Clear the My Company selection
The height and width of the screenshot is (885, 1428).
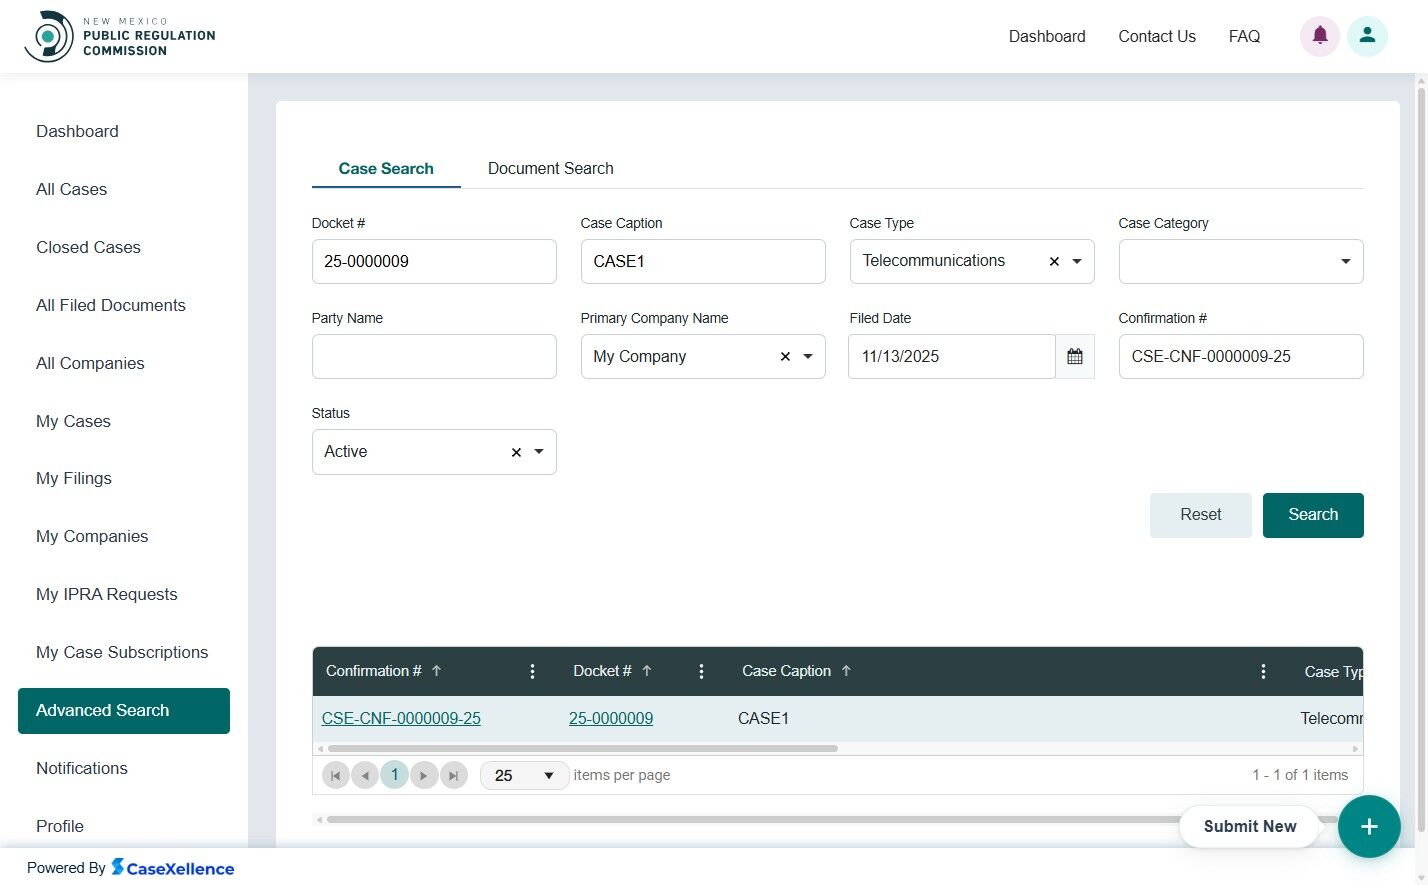click(x=784, y=356)
